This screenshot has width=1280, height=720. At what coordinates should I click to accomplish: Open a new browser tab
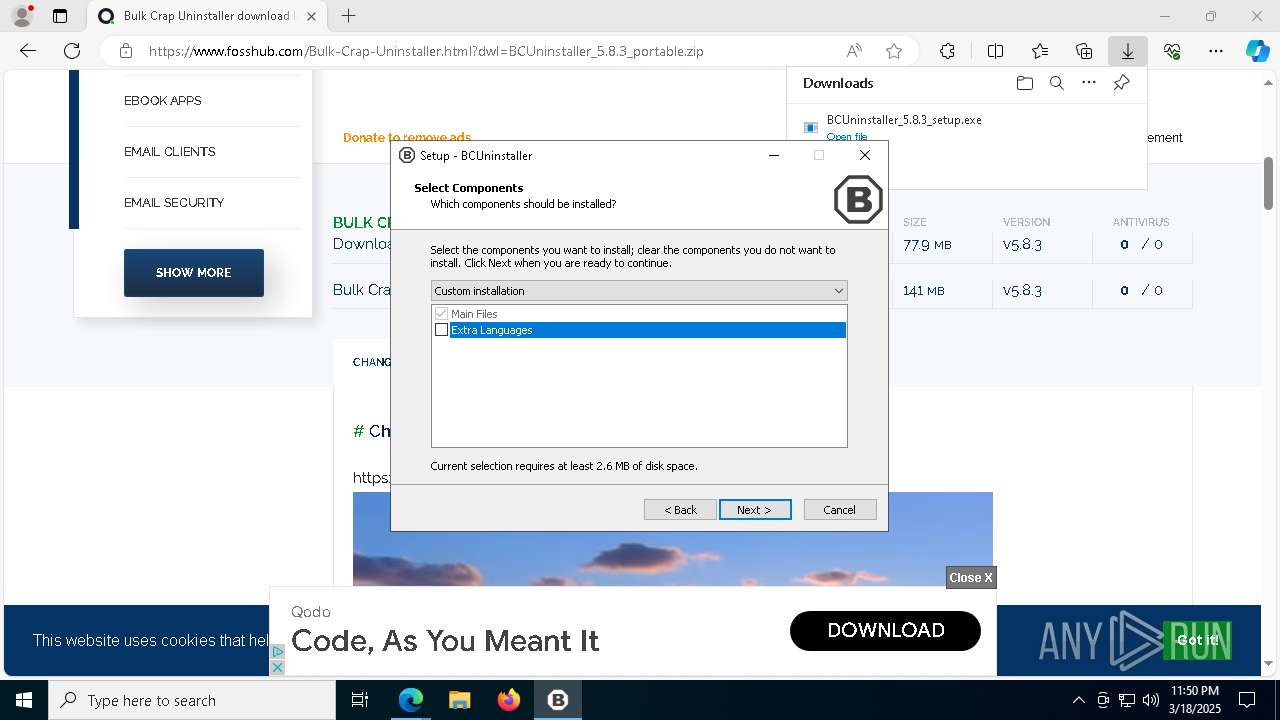click(348, 16)
